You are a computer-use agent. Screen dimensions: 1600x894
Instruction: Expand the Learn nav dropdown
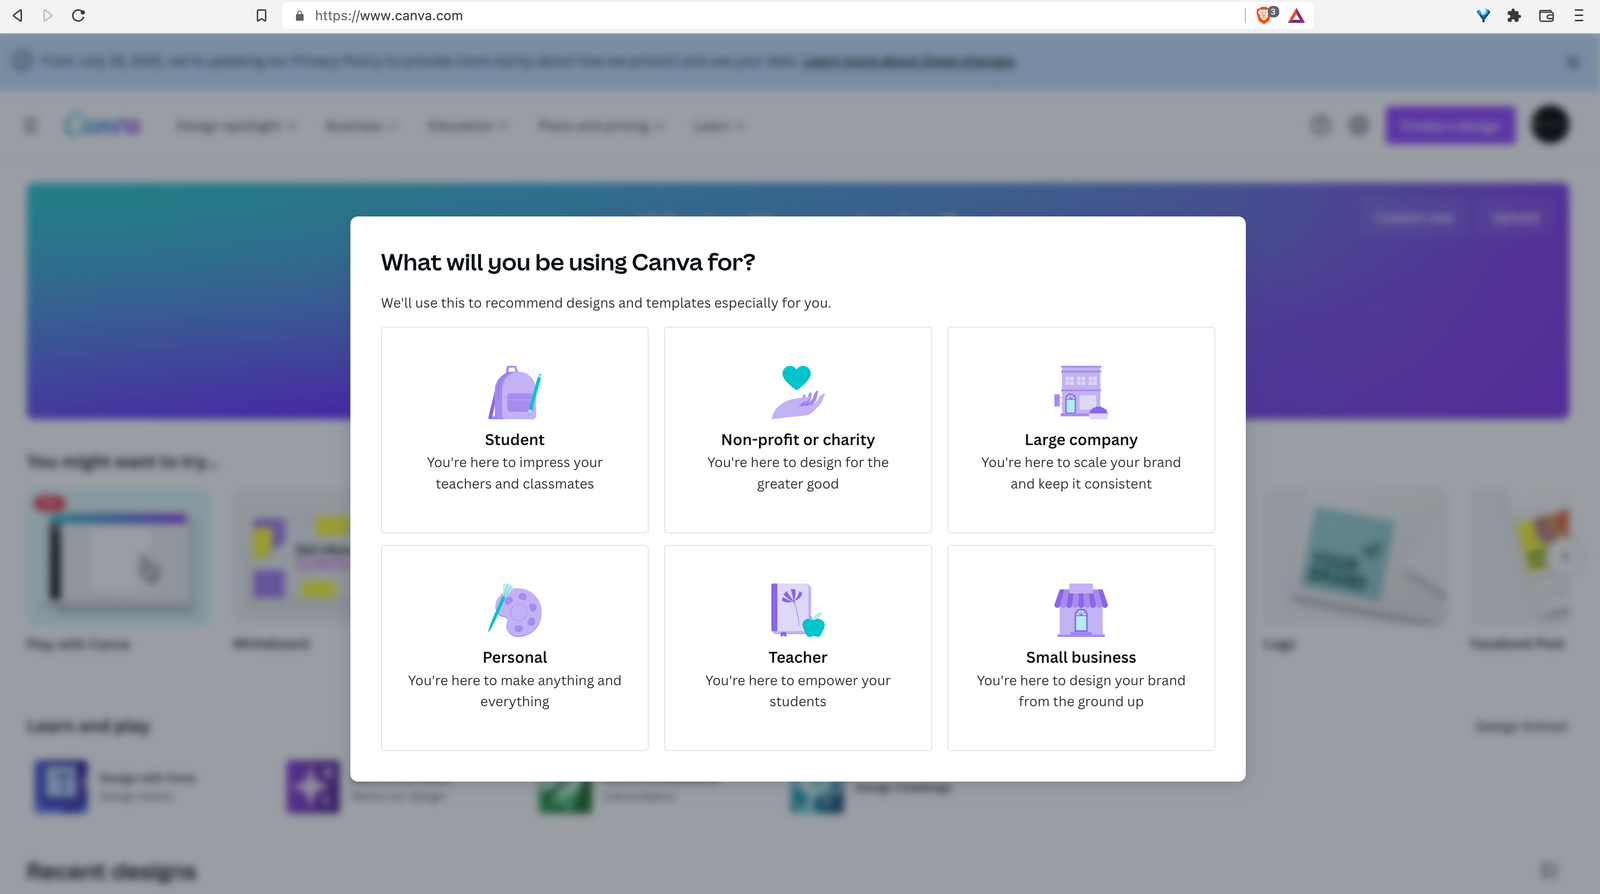click(x=719, y=126)
